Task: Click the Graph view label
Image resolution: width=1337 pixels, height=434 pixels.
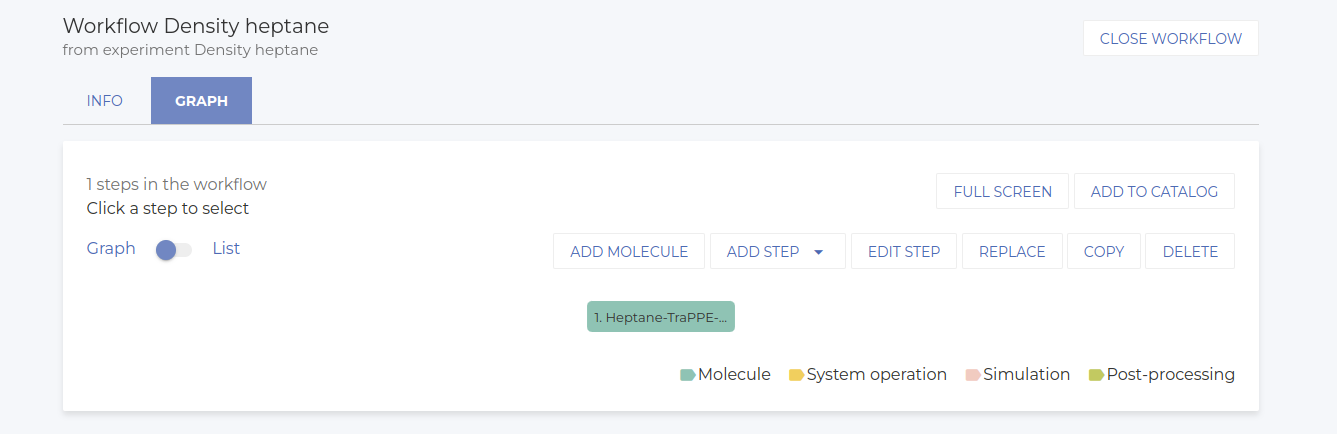Action: pos(111,249)
